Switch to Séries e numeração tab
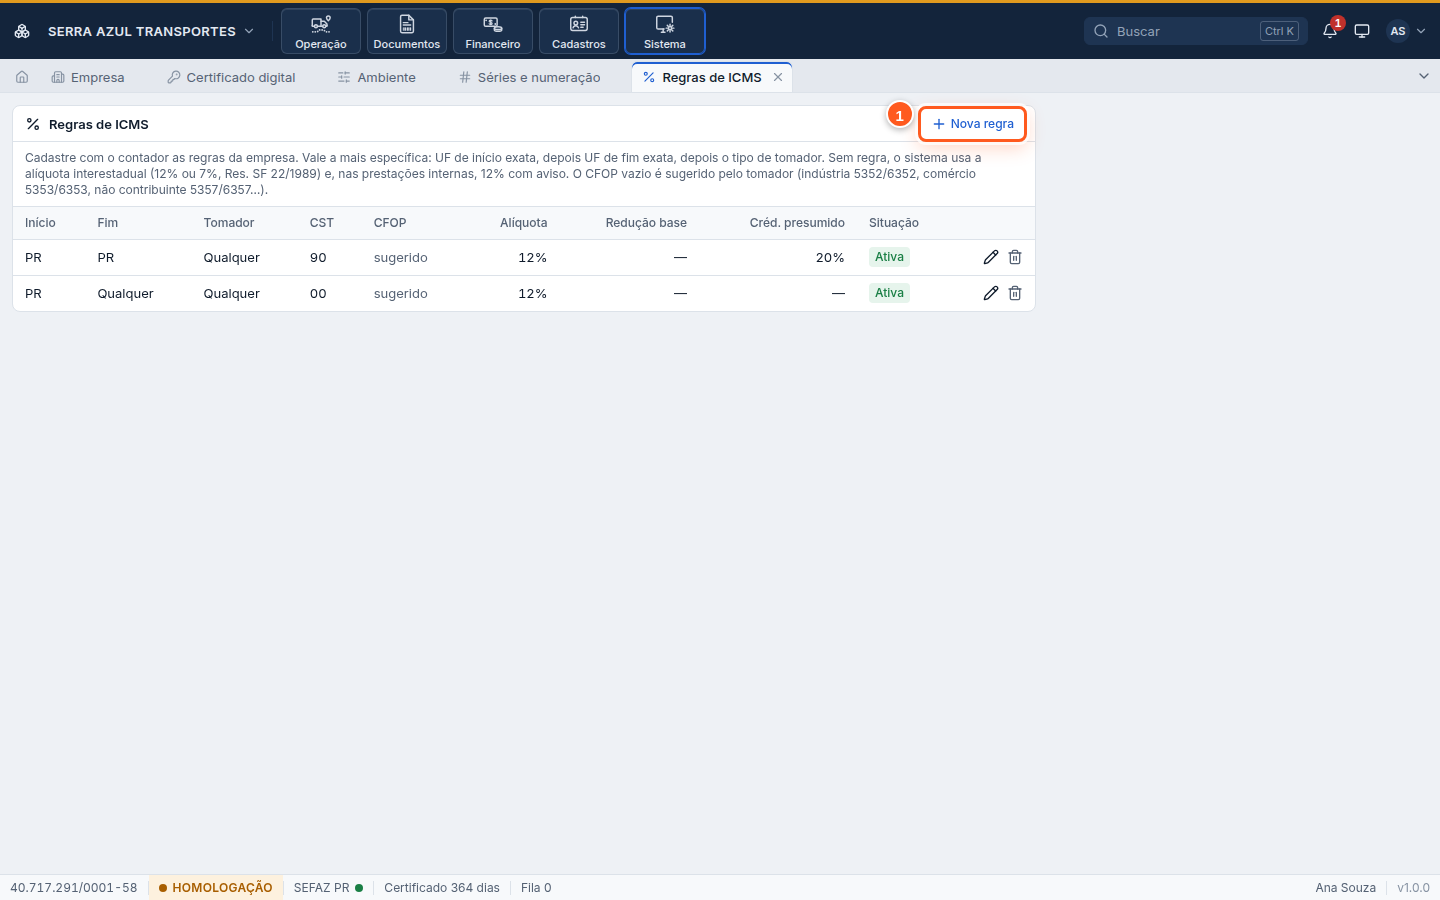1440x900 pixels. 530,77
